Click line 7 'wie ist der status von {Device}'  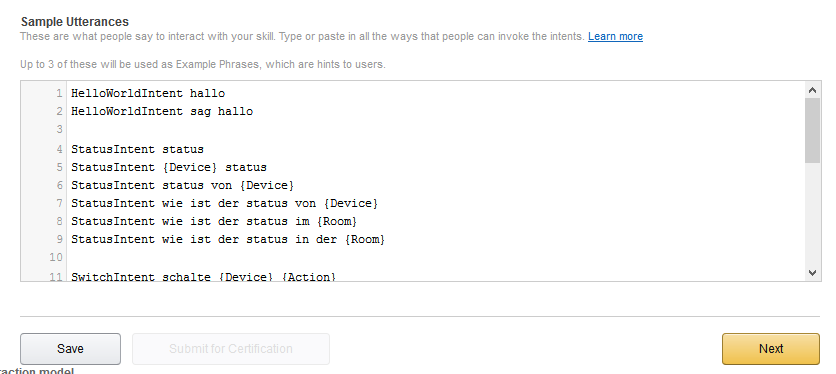224,203
